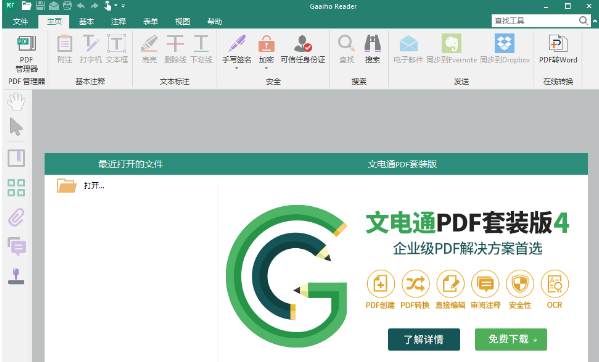This screenshot has height=362, width=599.
Task: Open the Stamp panel in sidebar
Action: coord(16,276)
